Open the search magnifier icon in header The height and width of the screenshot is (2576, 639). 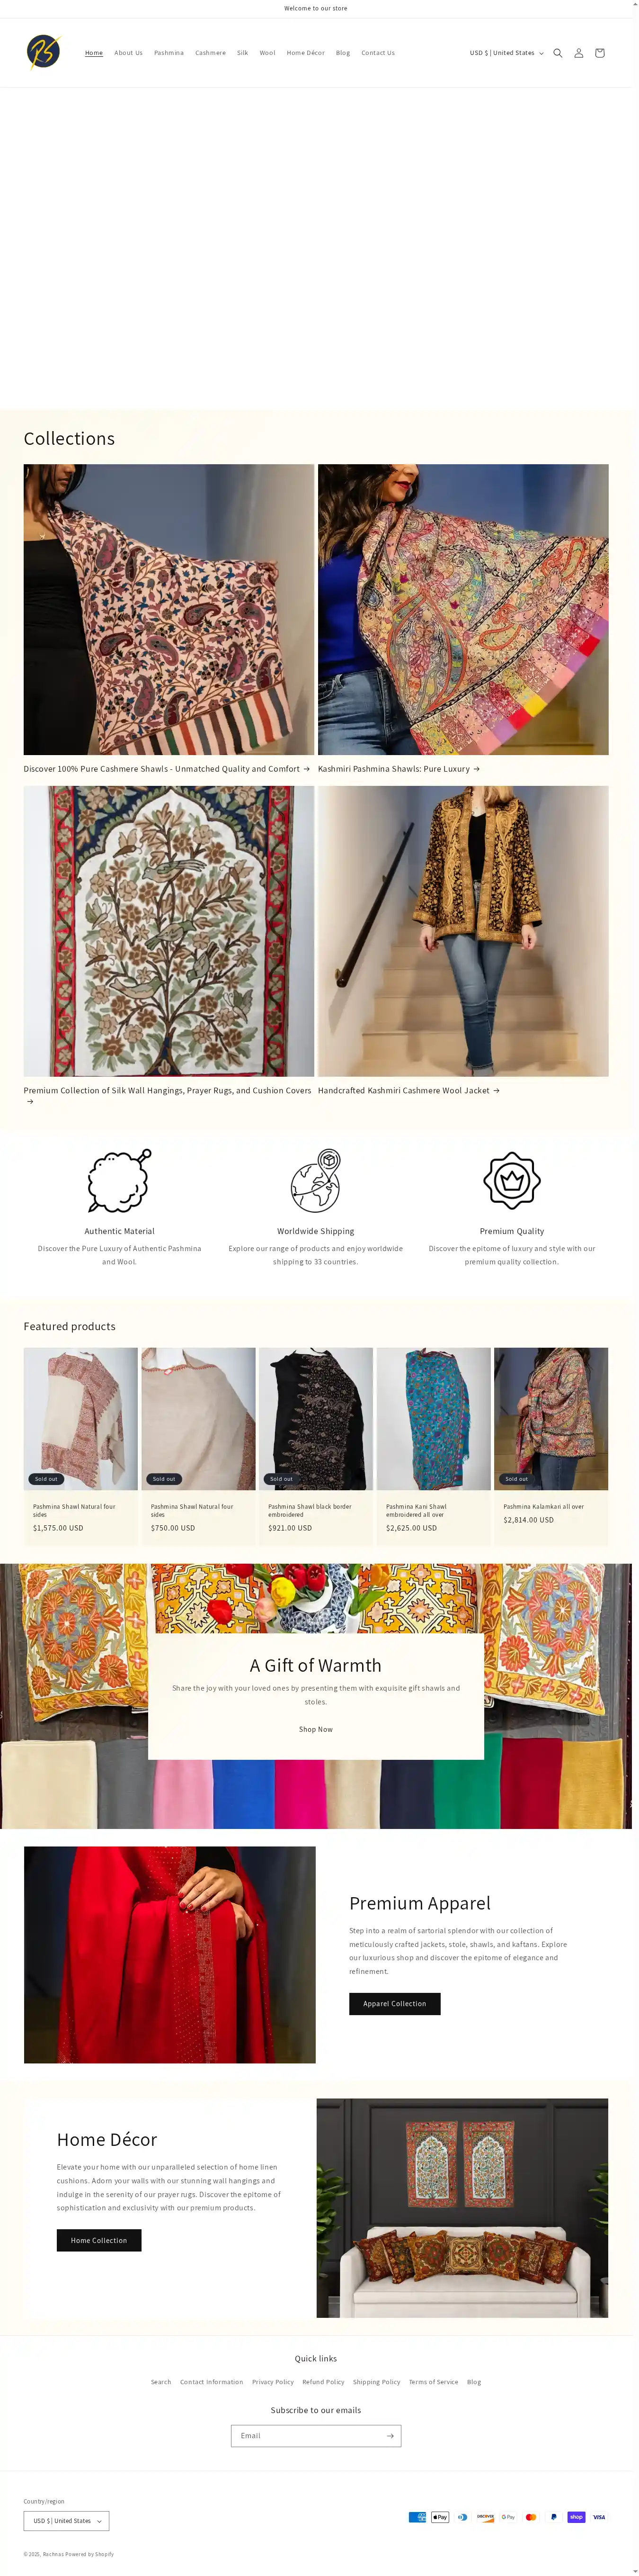[x=558, y=53]
